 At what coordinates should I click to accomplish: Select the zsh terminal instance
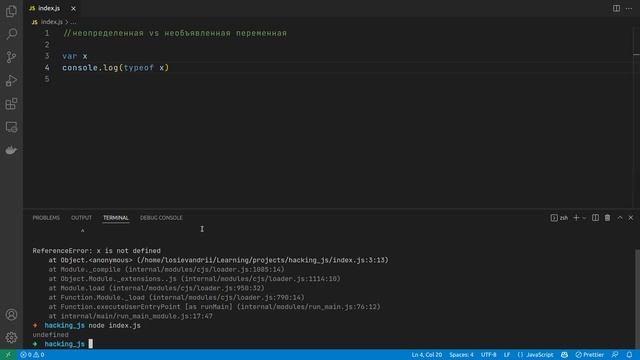tap(559, 218)
